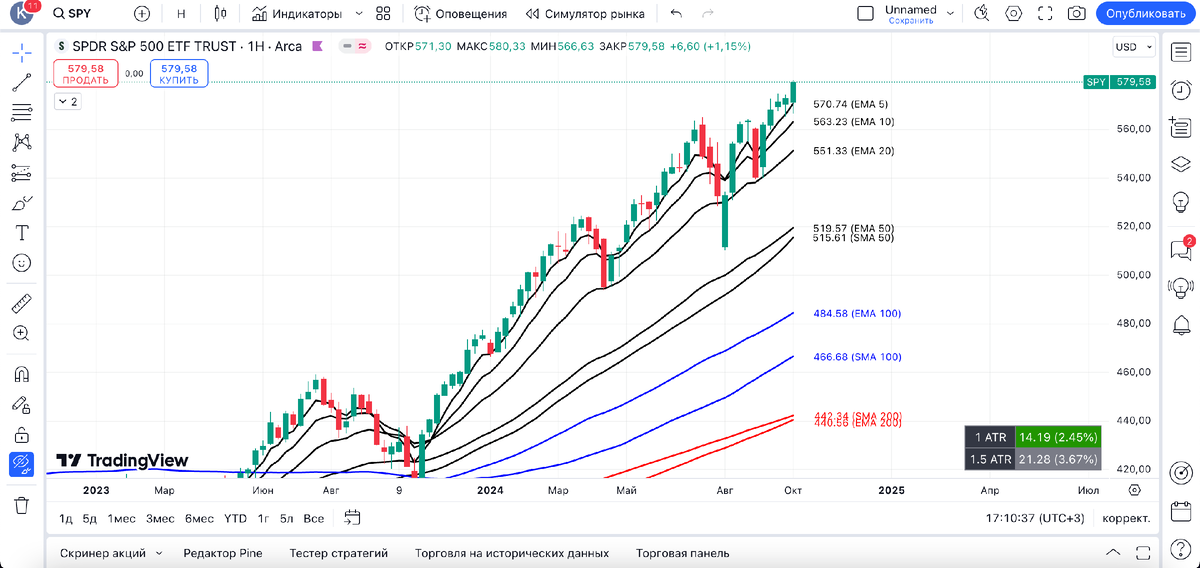Open the candlestick chart type selector
This screenshot has width=1200, height=568.
pyautogui.click(x=221, y=14)
